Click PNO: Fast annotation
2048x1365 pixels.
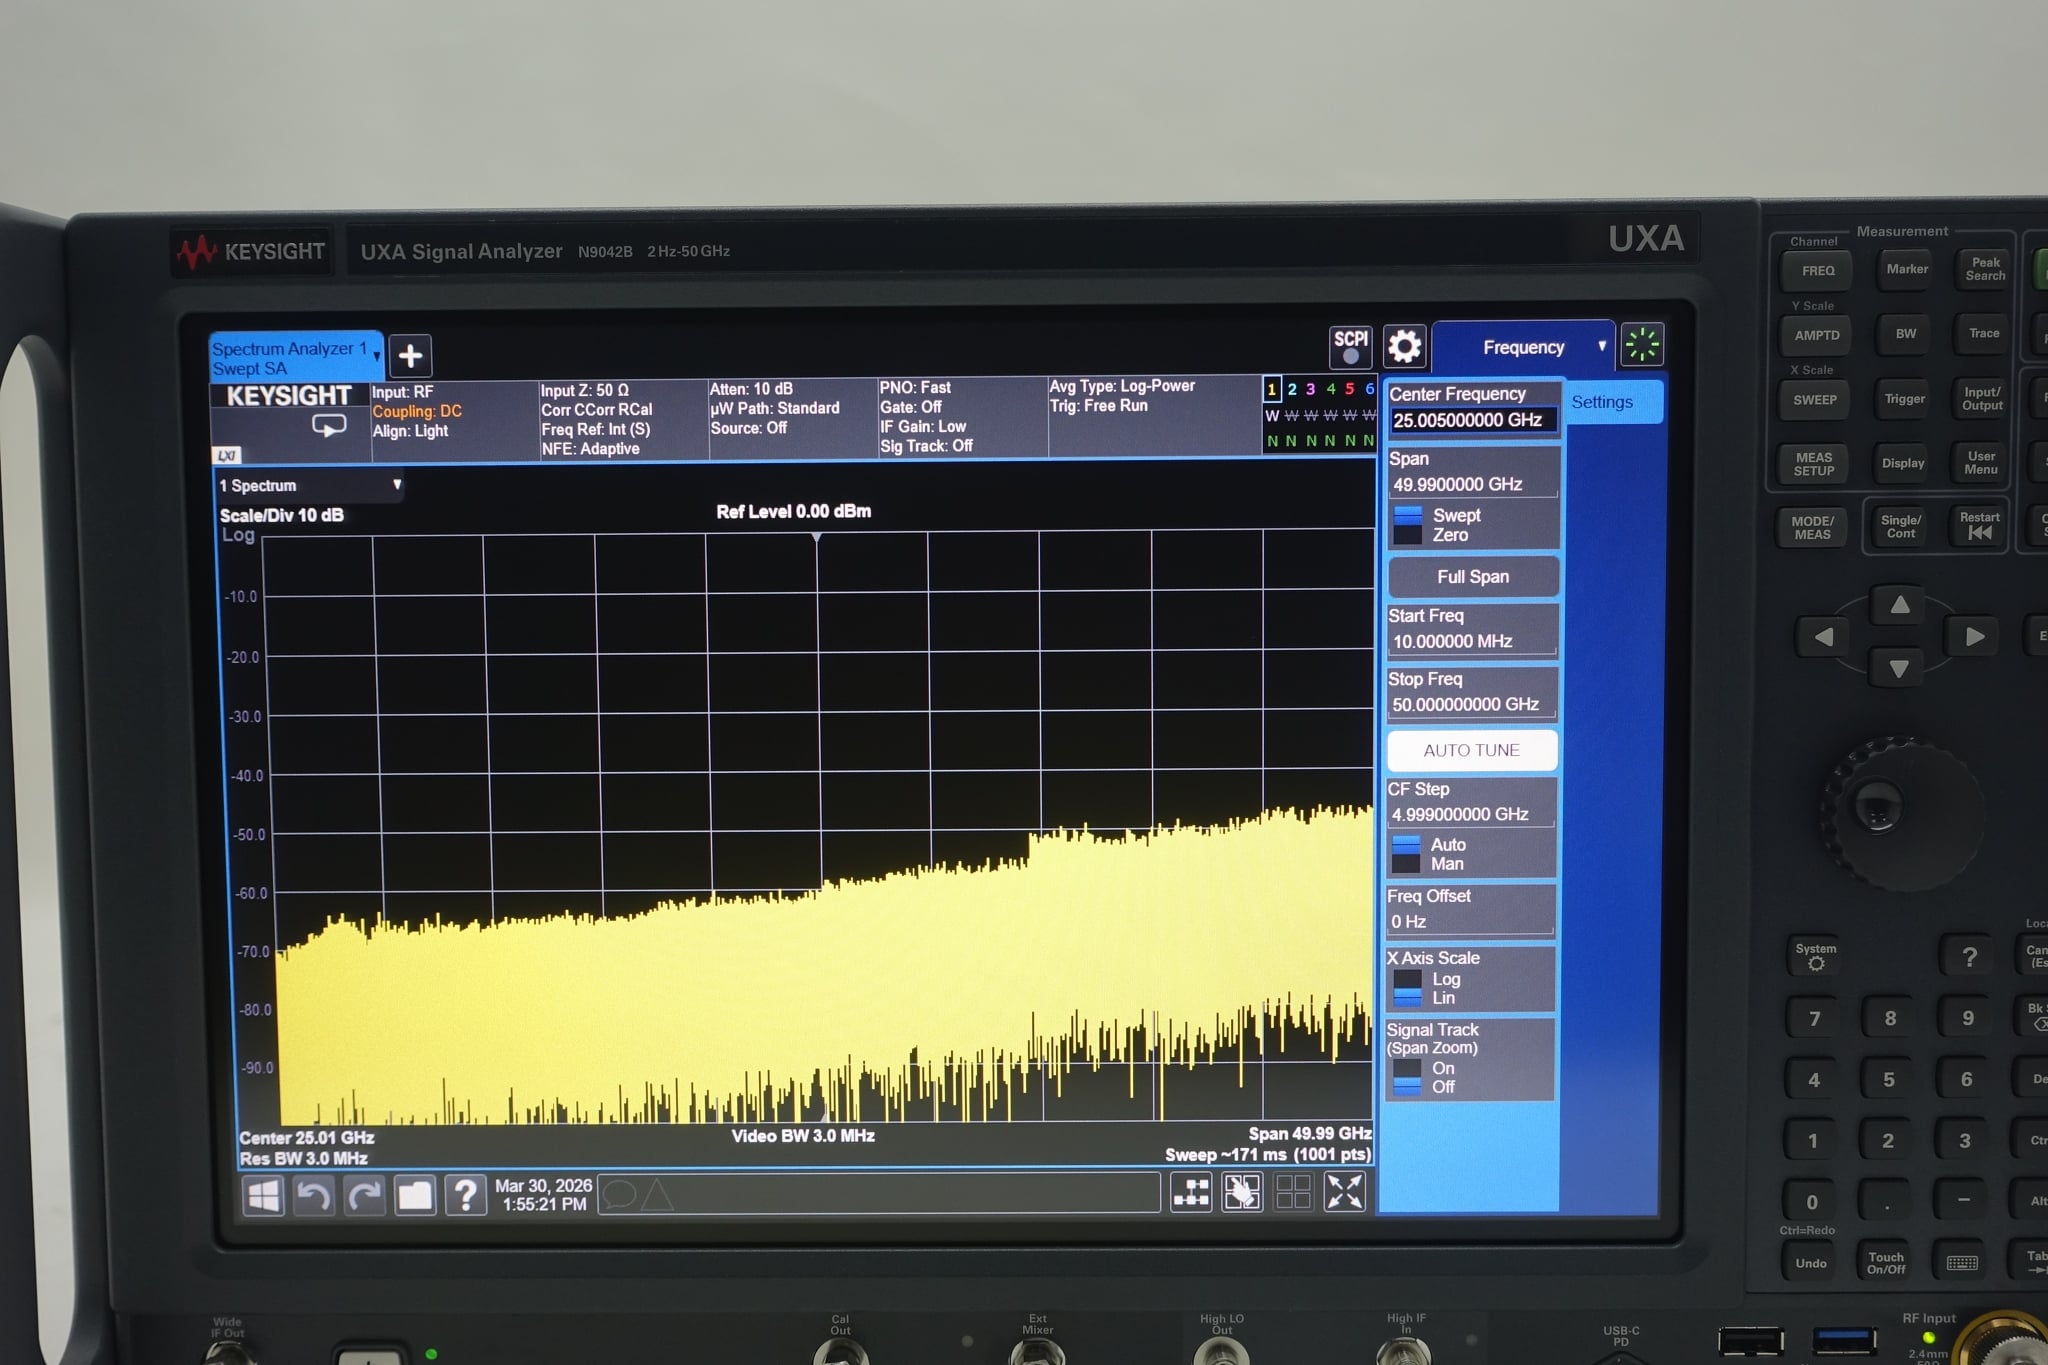[915, 387]
